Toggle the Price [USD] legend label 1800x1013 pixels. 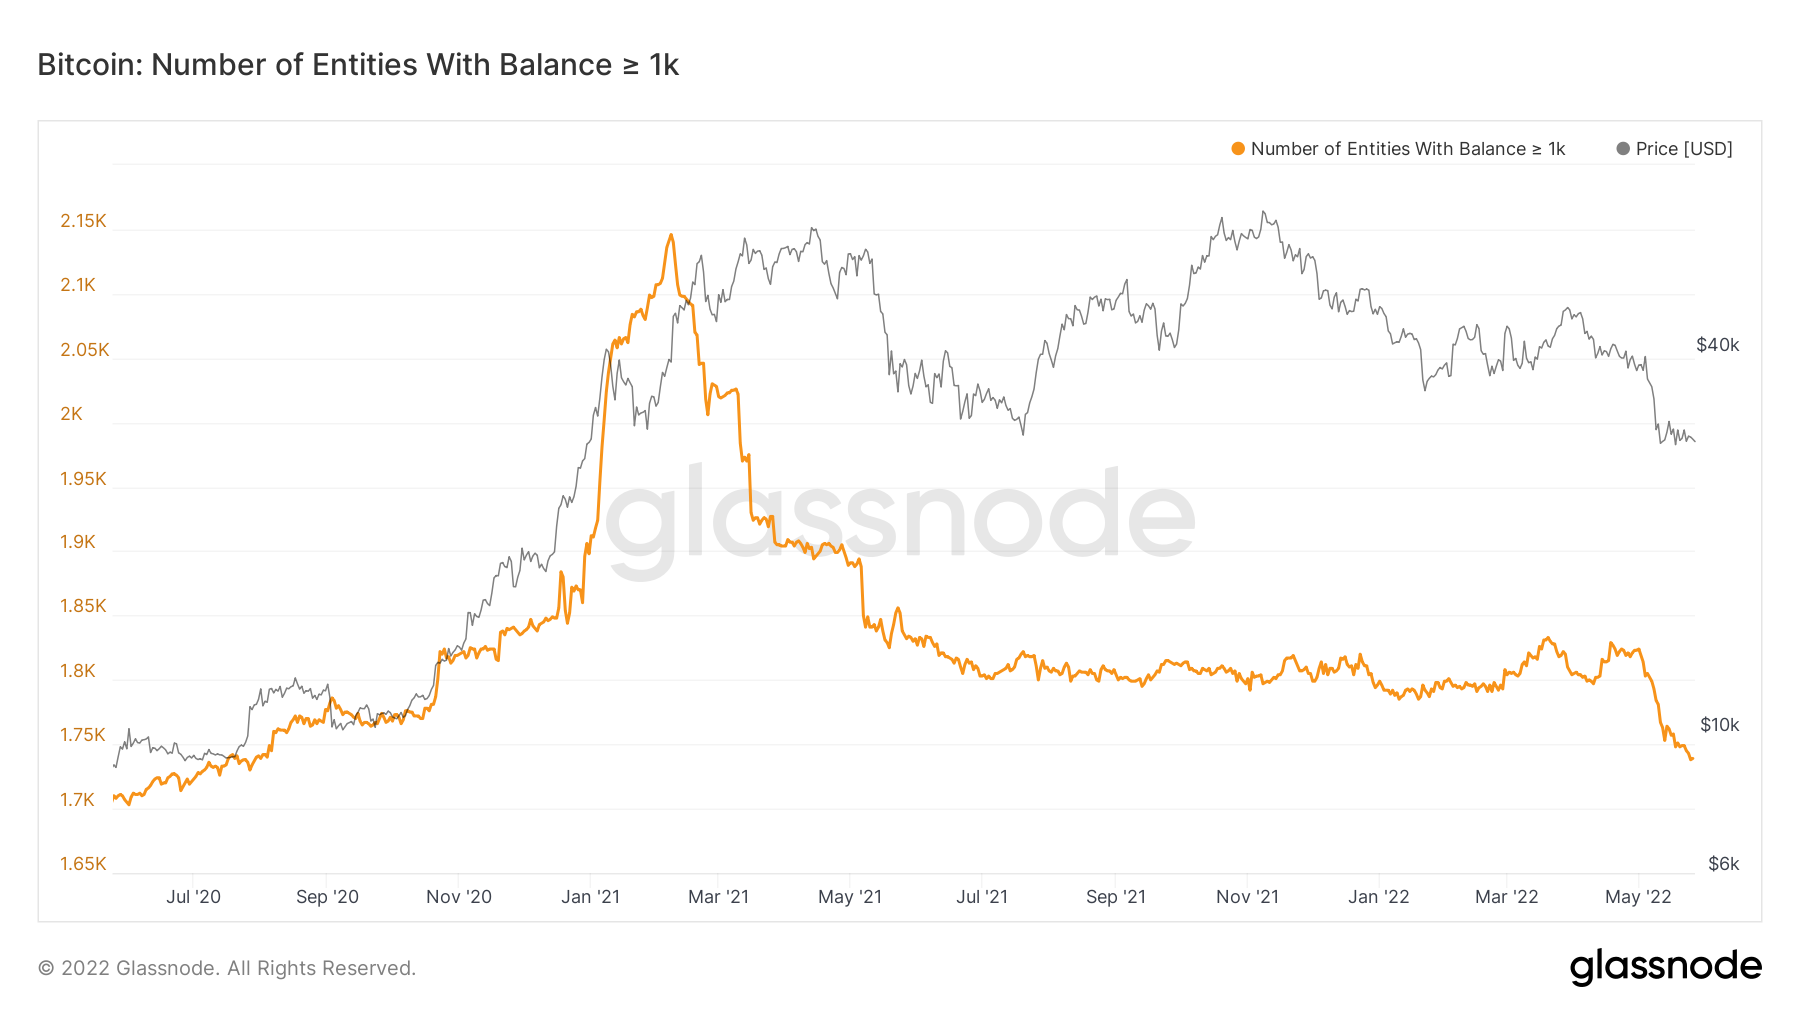click(1684, 149)
